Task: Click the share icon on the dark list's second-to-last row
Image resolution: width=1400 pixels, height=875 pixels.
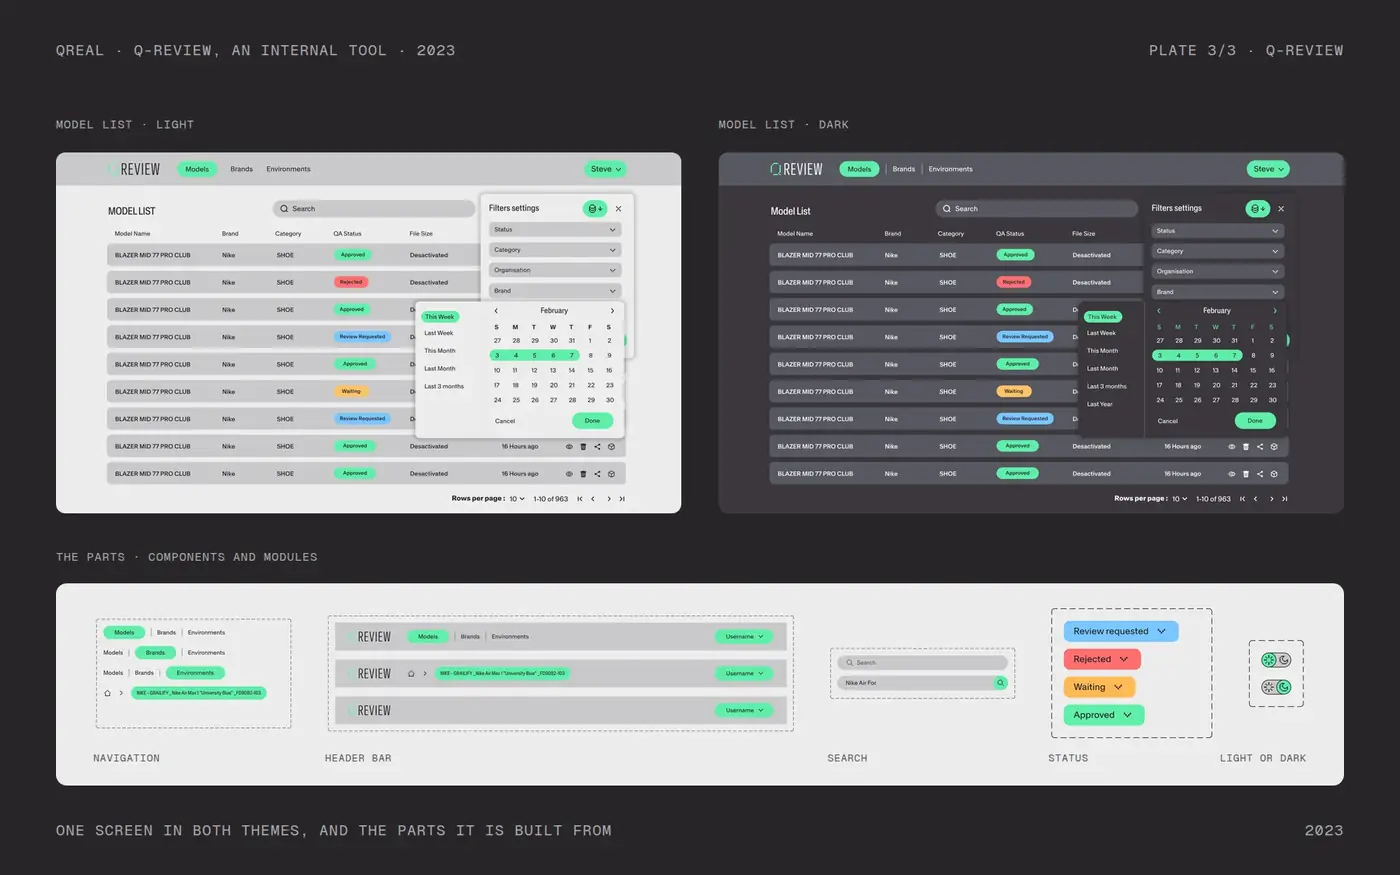Action: point(1260,447)
